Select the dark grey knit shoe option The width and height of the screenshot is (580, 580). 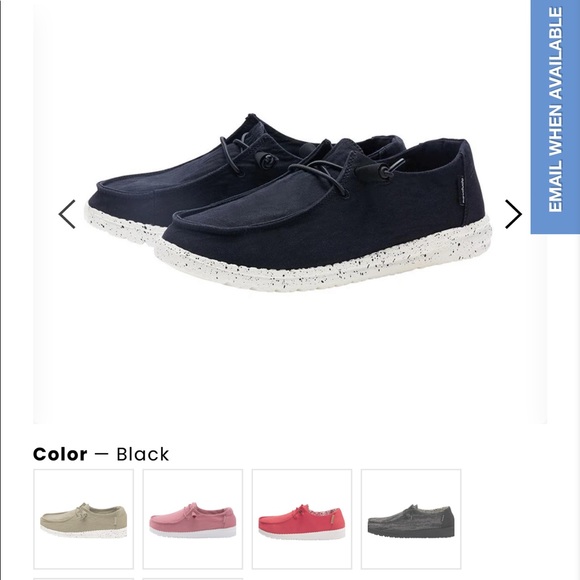point(411,519)
